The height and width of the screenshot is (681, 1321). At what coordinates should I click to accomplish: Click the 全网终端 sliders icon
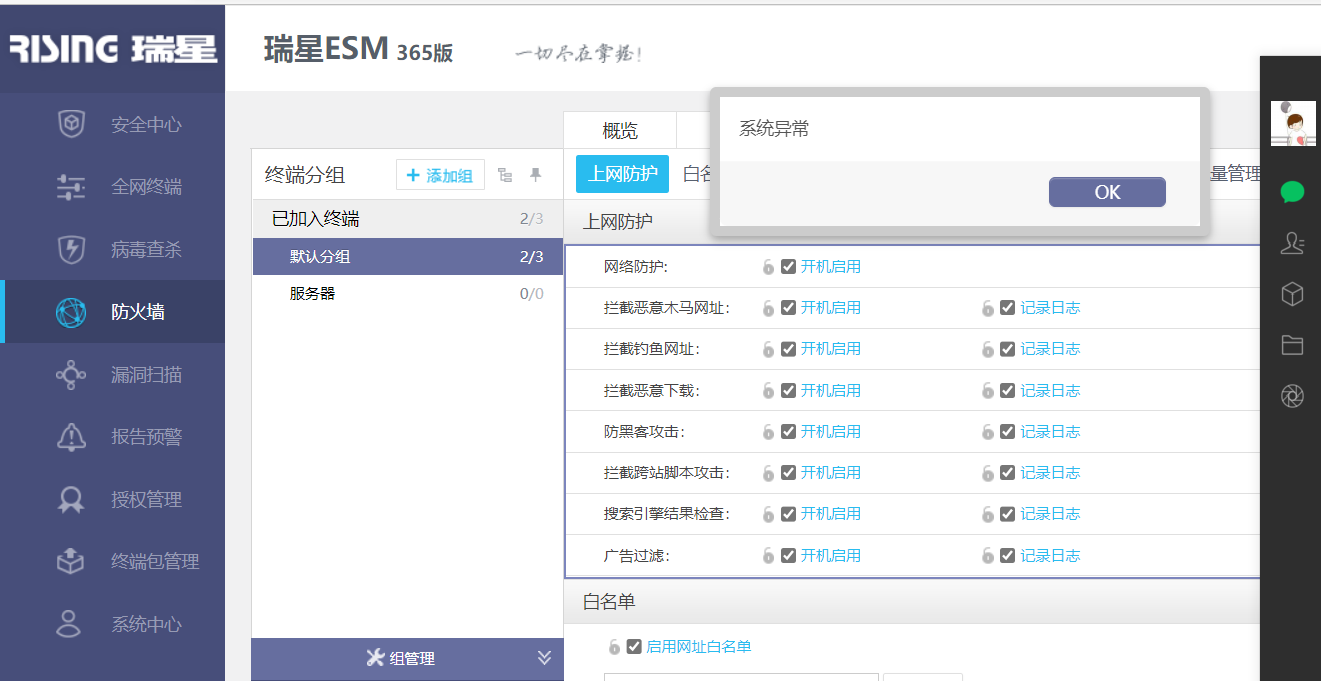(x=71, y=187)
